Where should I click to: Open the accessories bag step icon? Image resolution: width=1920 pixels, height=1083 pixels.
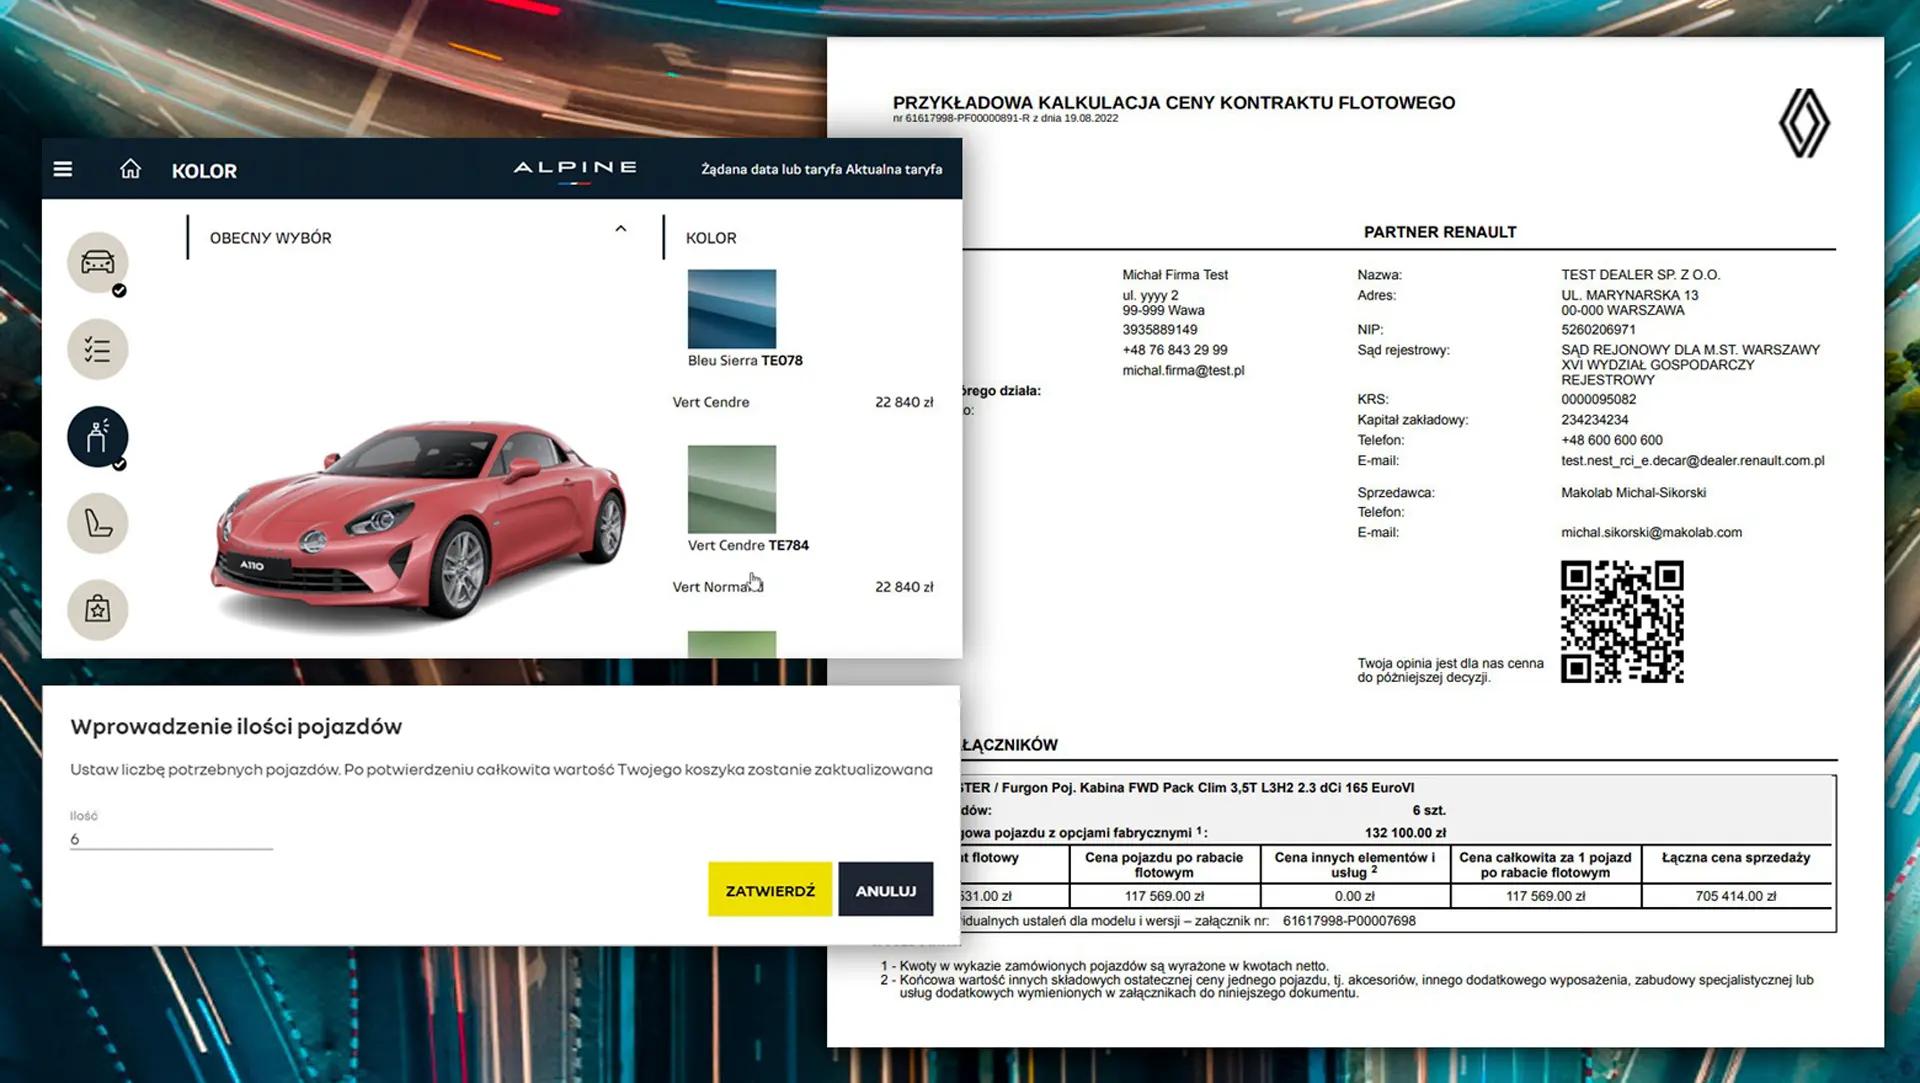98,609
